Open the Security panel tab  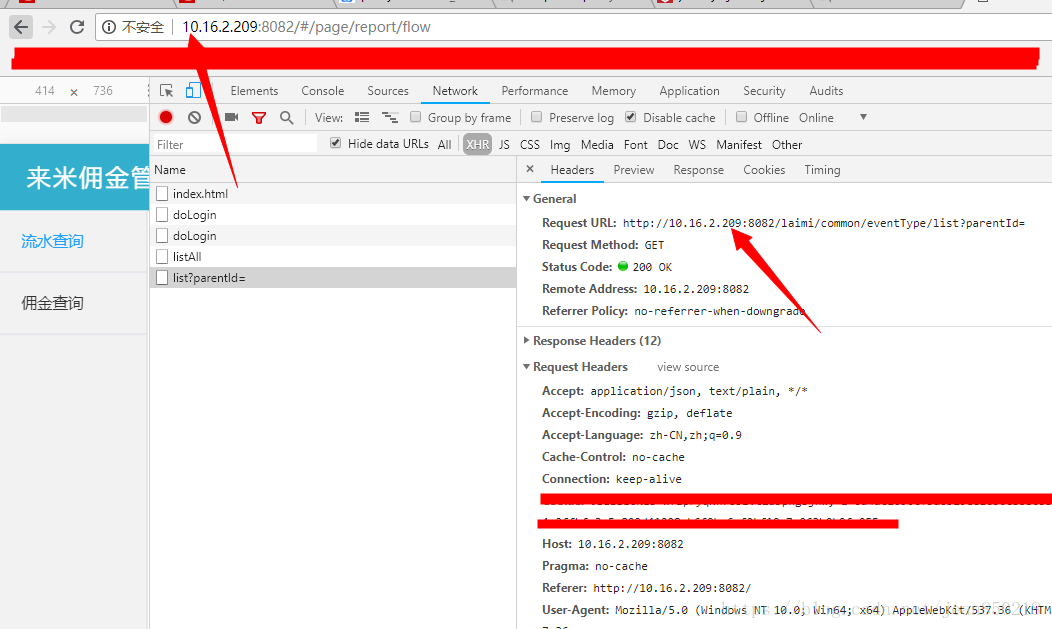tap(764, 91)
